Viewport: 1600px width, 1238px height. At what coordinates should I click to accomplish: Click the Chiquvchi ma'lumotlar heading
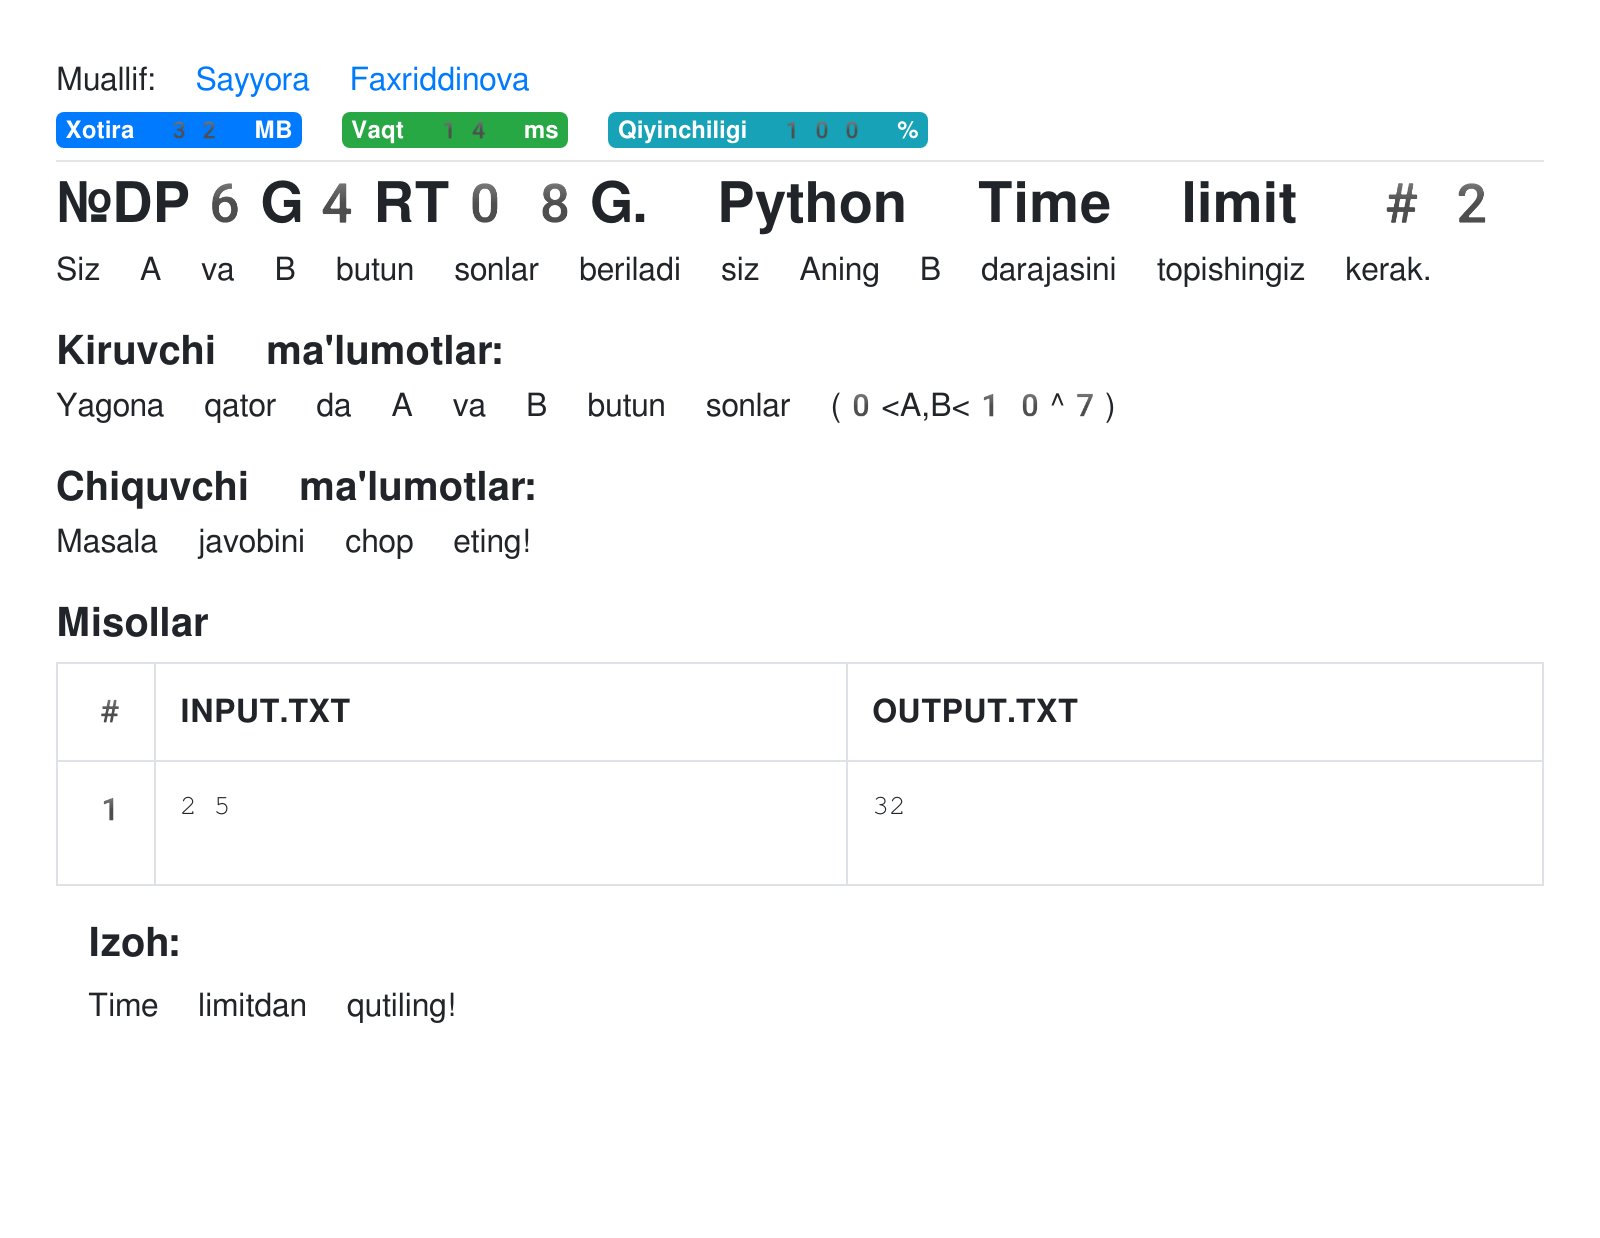click(x=296, y=487)
